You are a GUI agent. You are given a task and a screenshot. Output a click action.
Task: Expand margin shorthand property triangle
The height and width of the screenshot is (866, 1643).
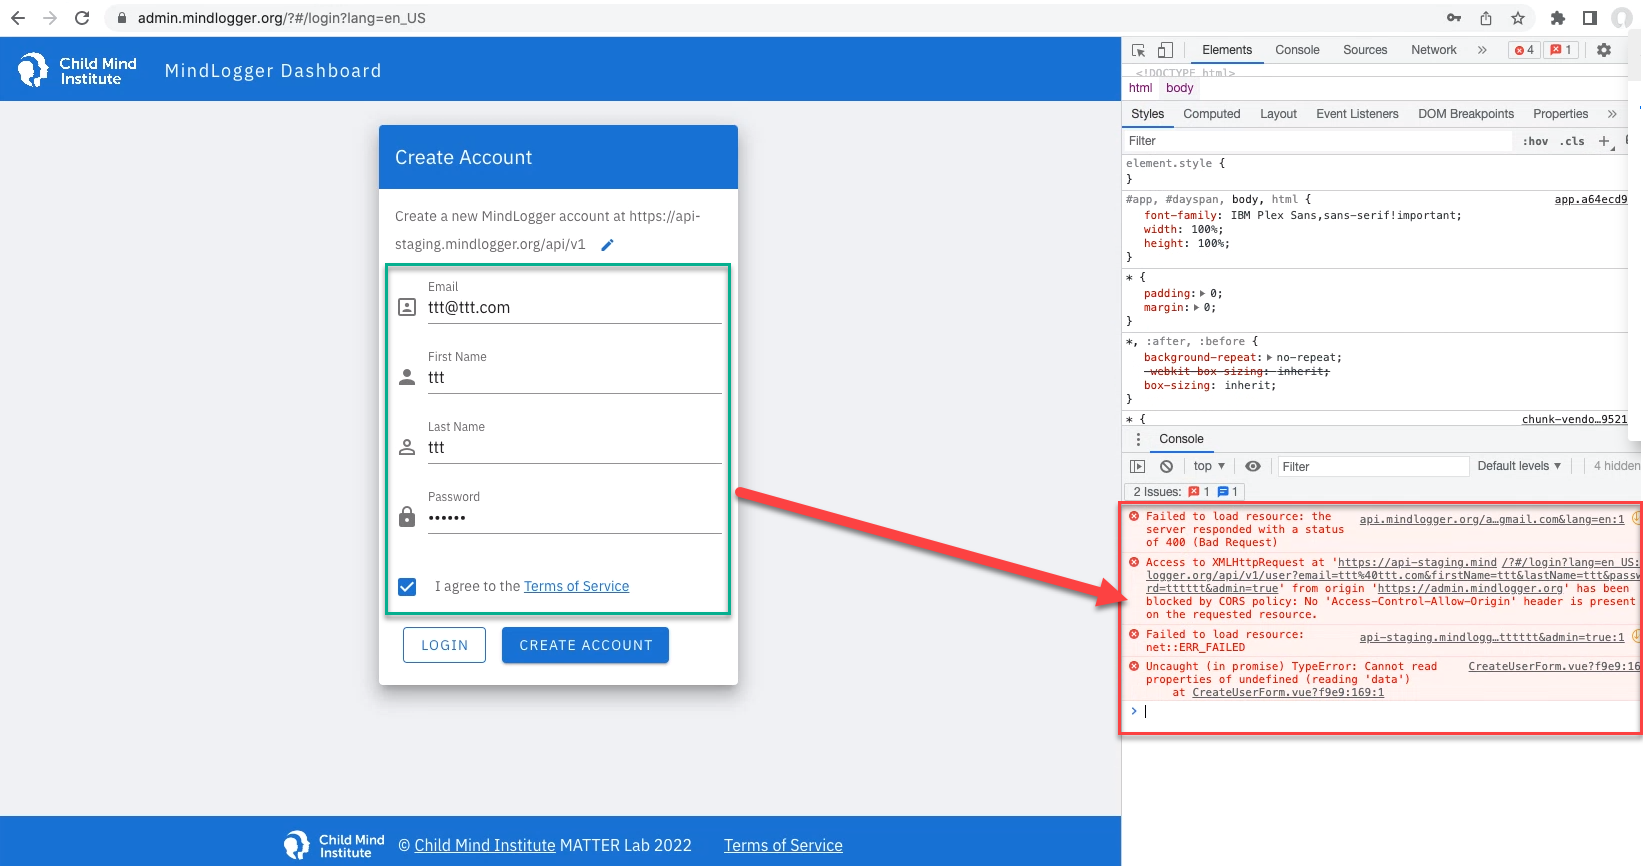(1196, 308)
